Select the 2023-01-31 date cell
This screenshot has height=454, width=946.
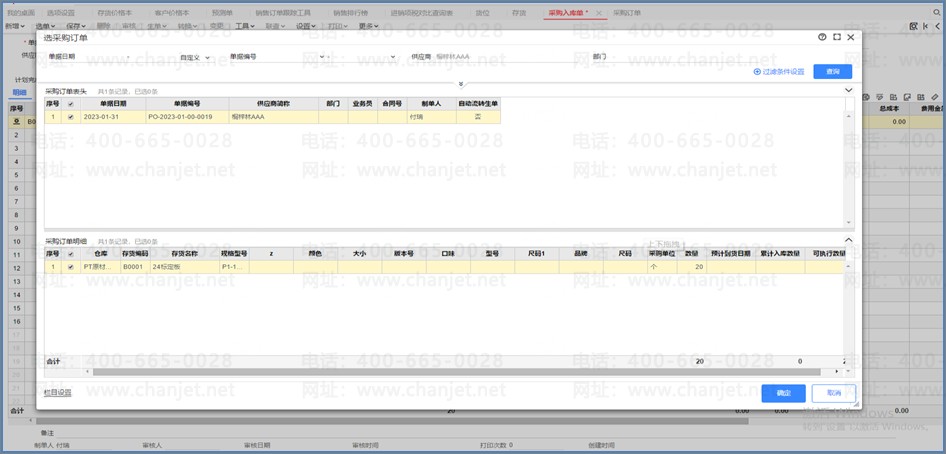click(x=113, y=117)
